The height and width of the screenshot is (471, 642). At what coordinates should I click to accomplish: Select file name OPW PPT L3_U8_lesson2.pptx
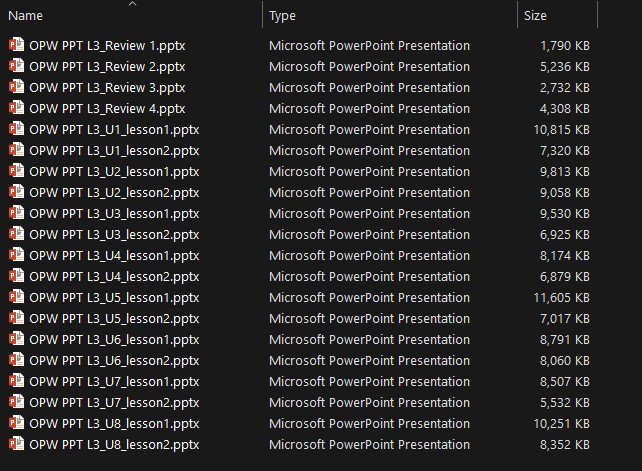click(114, 444)
